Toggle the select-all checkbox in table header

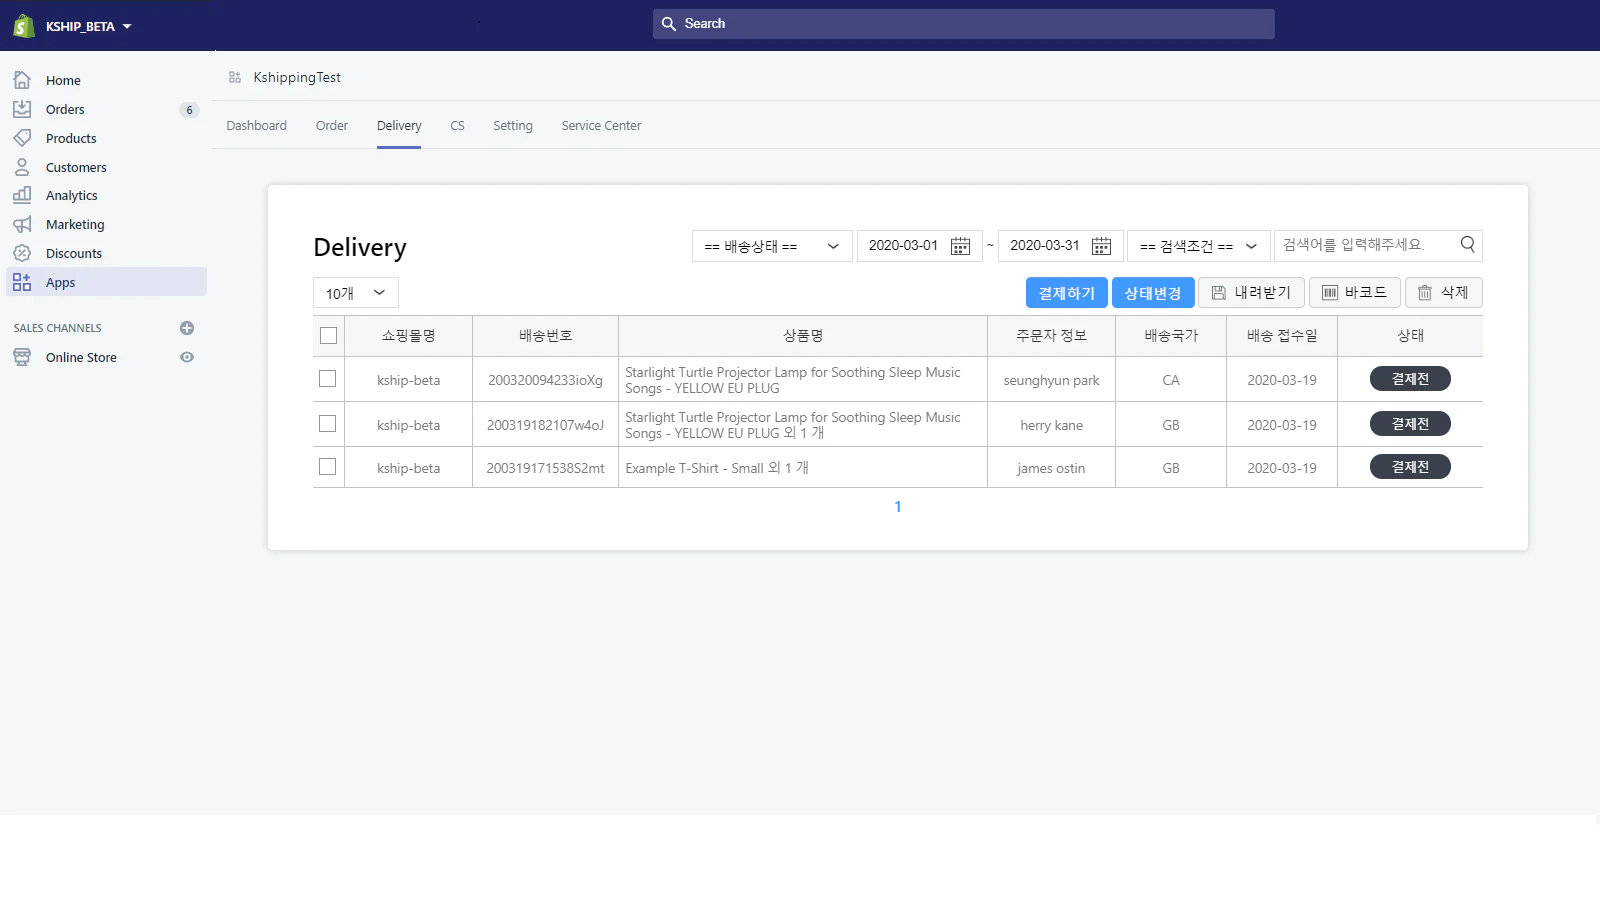(328, 336)
